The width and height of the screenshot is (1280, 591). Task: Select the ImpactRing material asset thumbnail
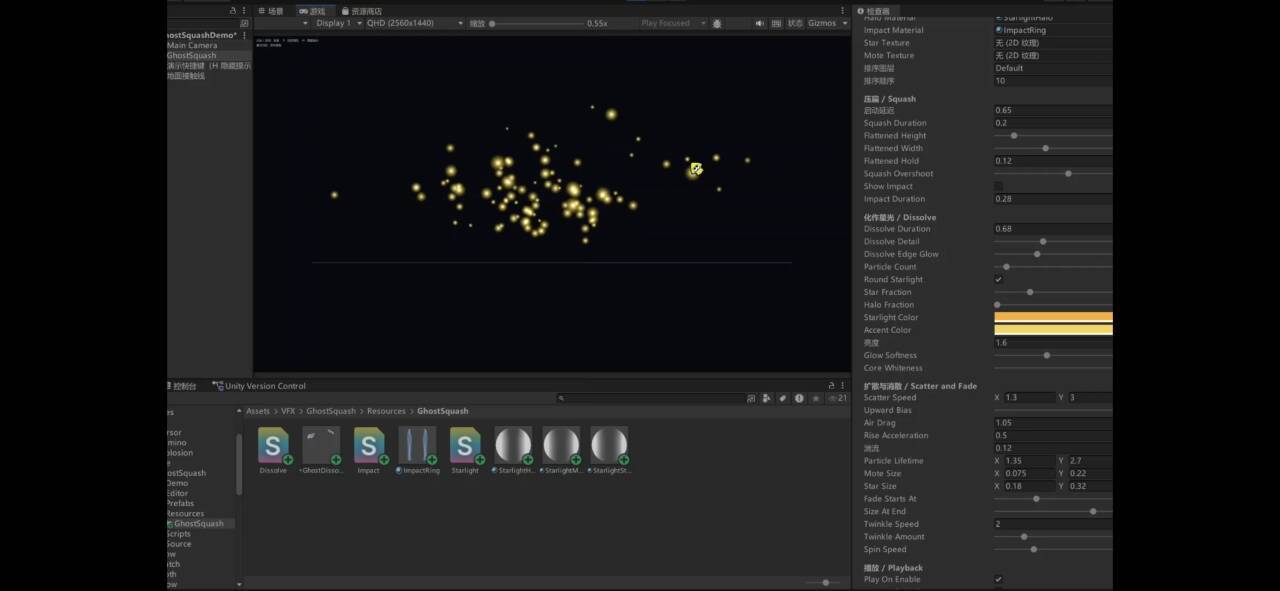point(417,445)
